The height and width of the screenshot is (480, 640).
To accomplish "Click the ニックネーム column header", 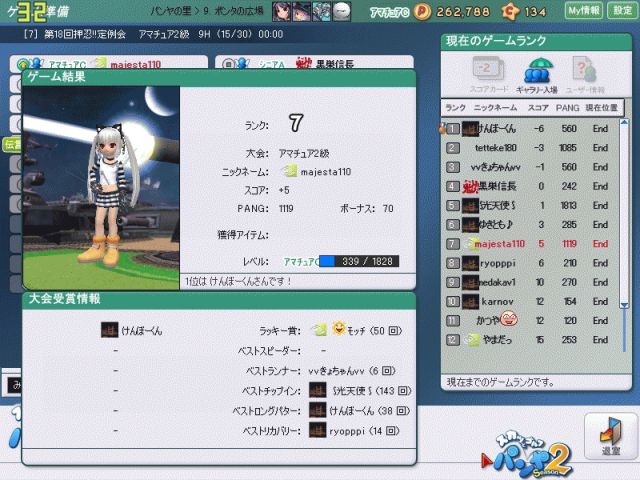I will click(496, 108).
